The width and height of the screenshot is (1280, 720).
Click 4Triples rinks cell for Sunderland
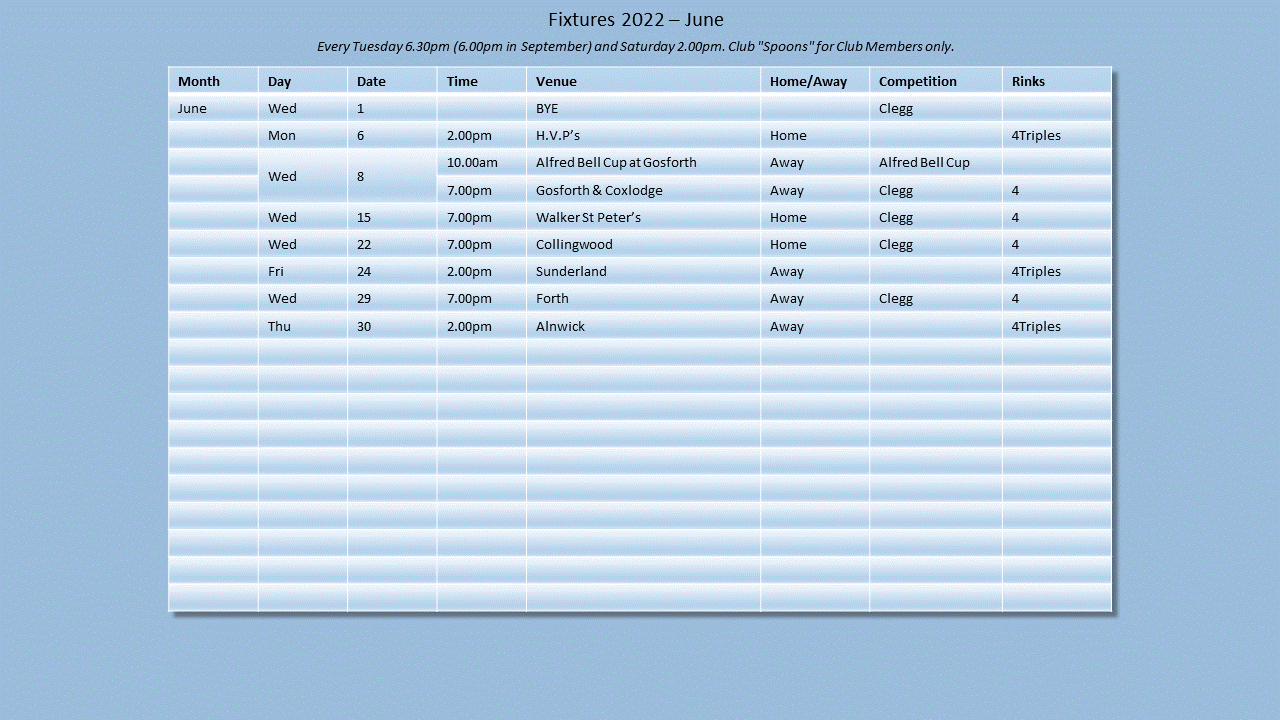click(x=1036, y=271)
